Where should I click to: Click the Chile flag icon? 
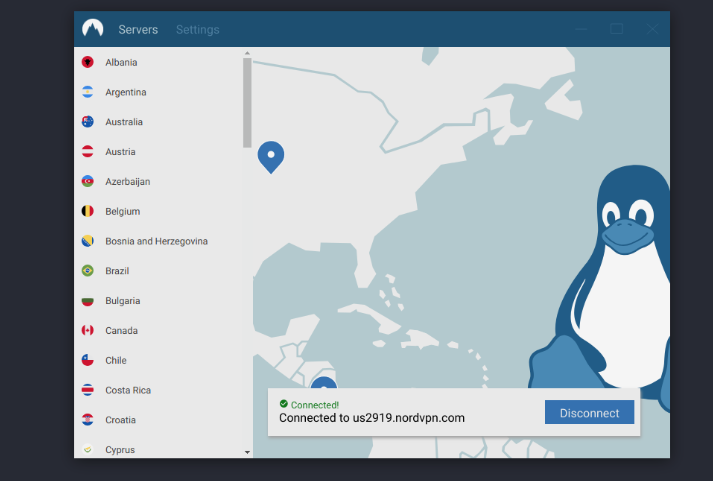tap(88, 360)
